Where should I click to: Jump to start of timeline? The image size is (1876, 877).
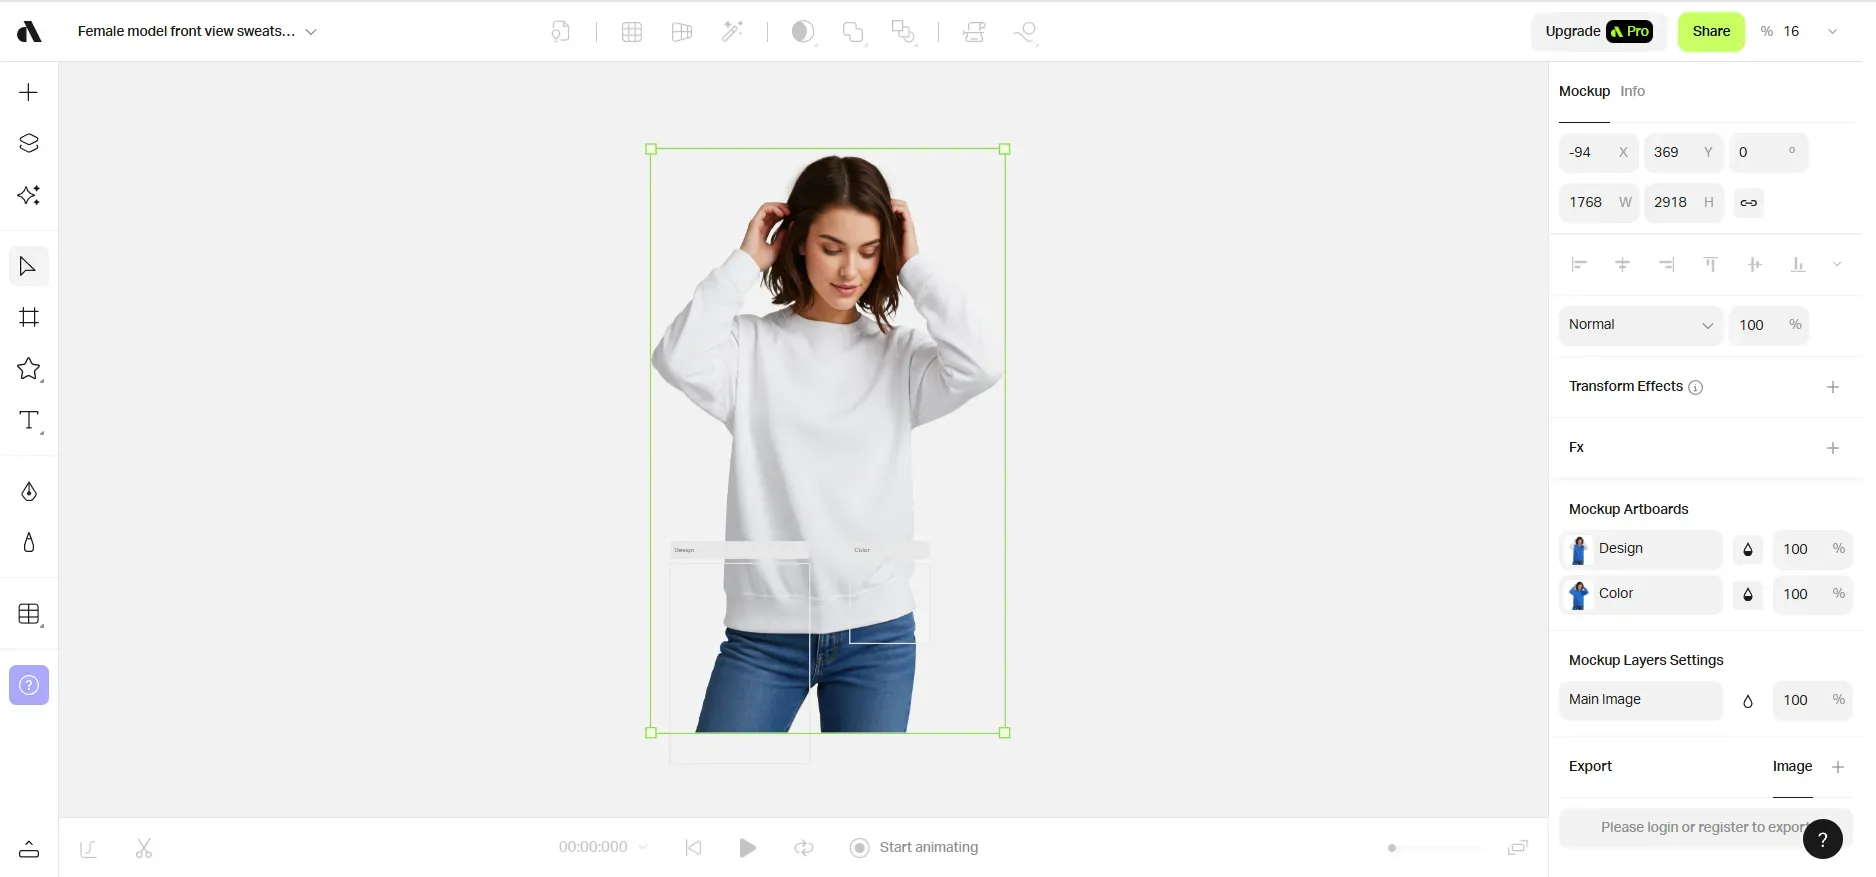(693, 848)
